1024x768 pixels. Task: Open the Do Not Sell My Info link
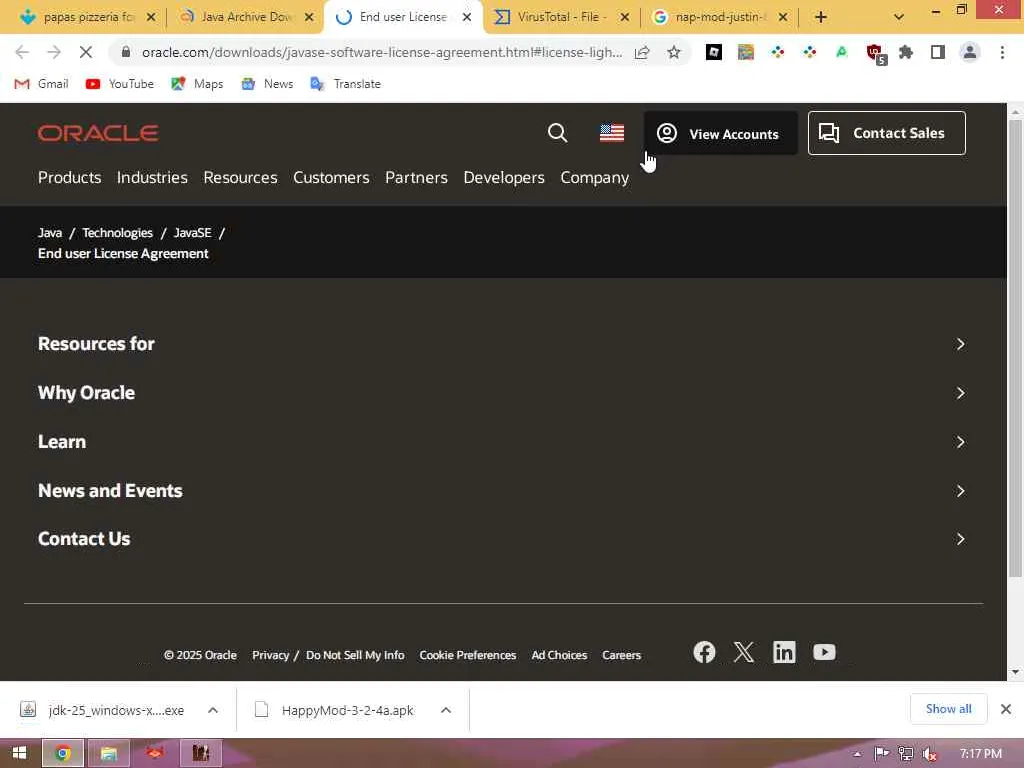click(355, 655)
